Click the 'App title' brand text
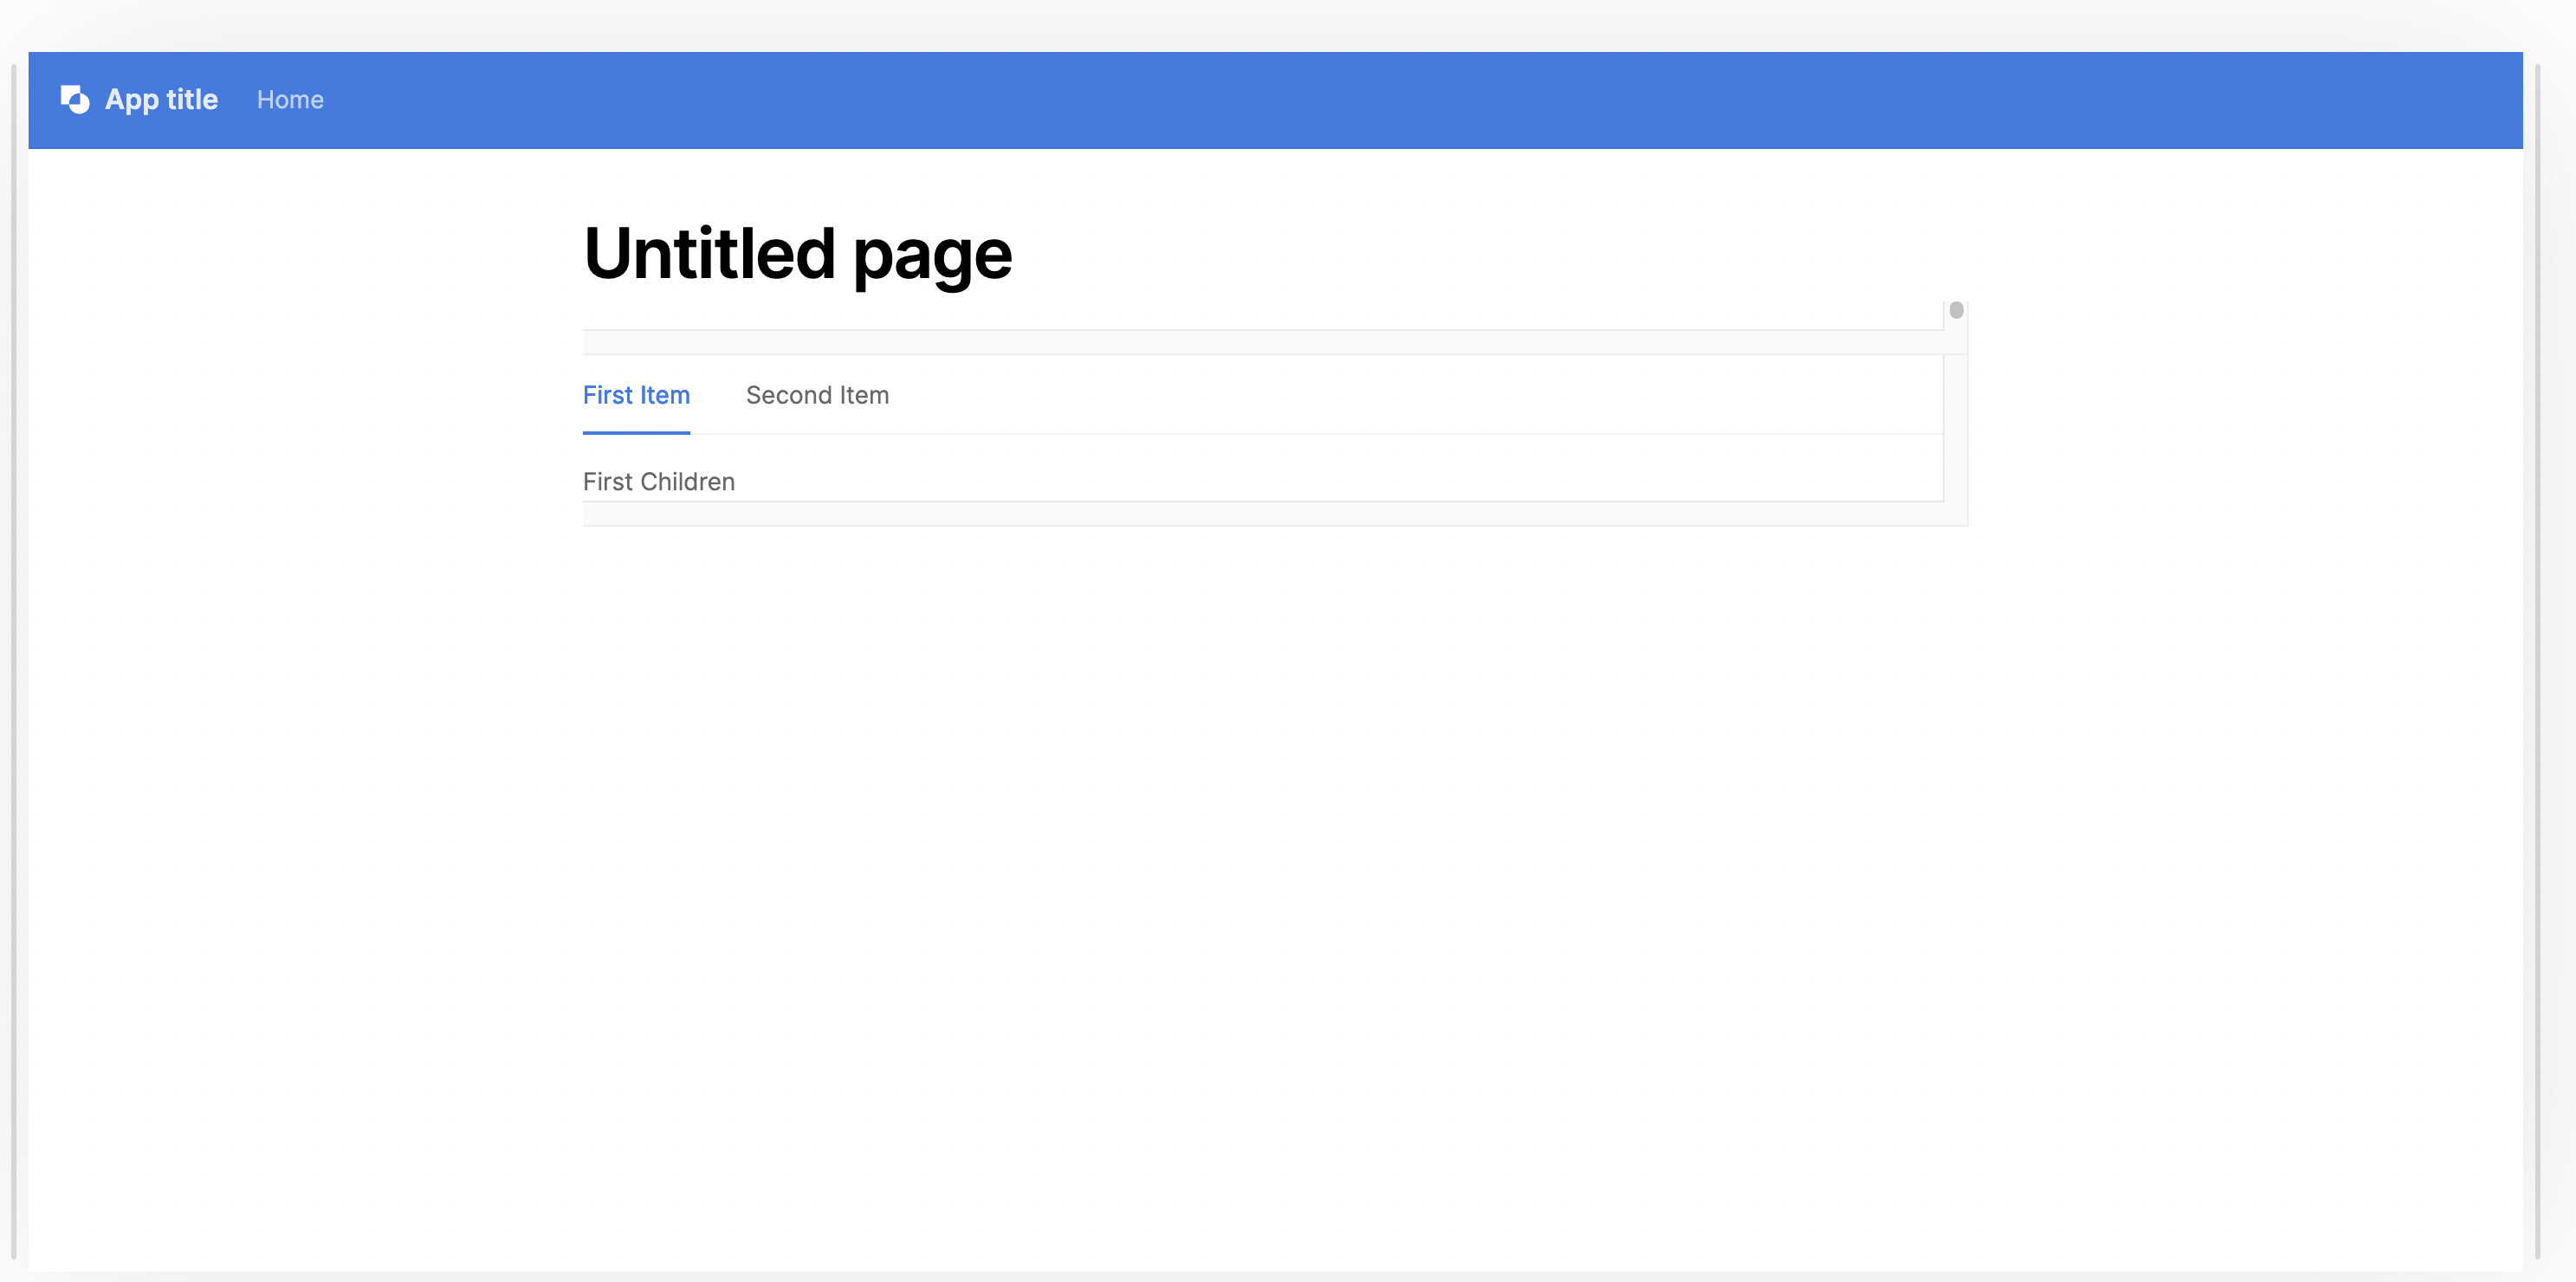Image resolution: width=2576 pixels, height=1282 pixels. pyautogui.click(x=161, y=100)
